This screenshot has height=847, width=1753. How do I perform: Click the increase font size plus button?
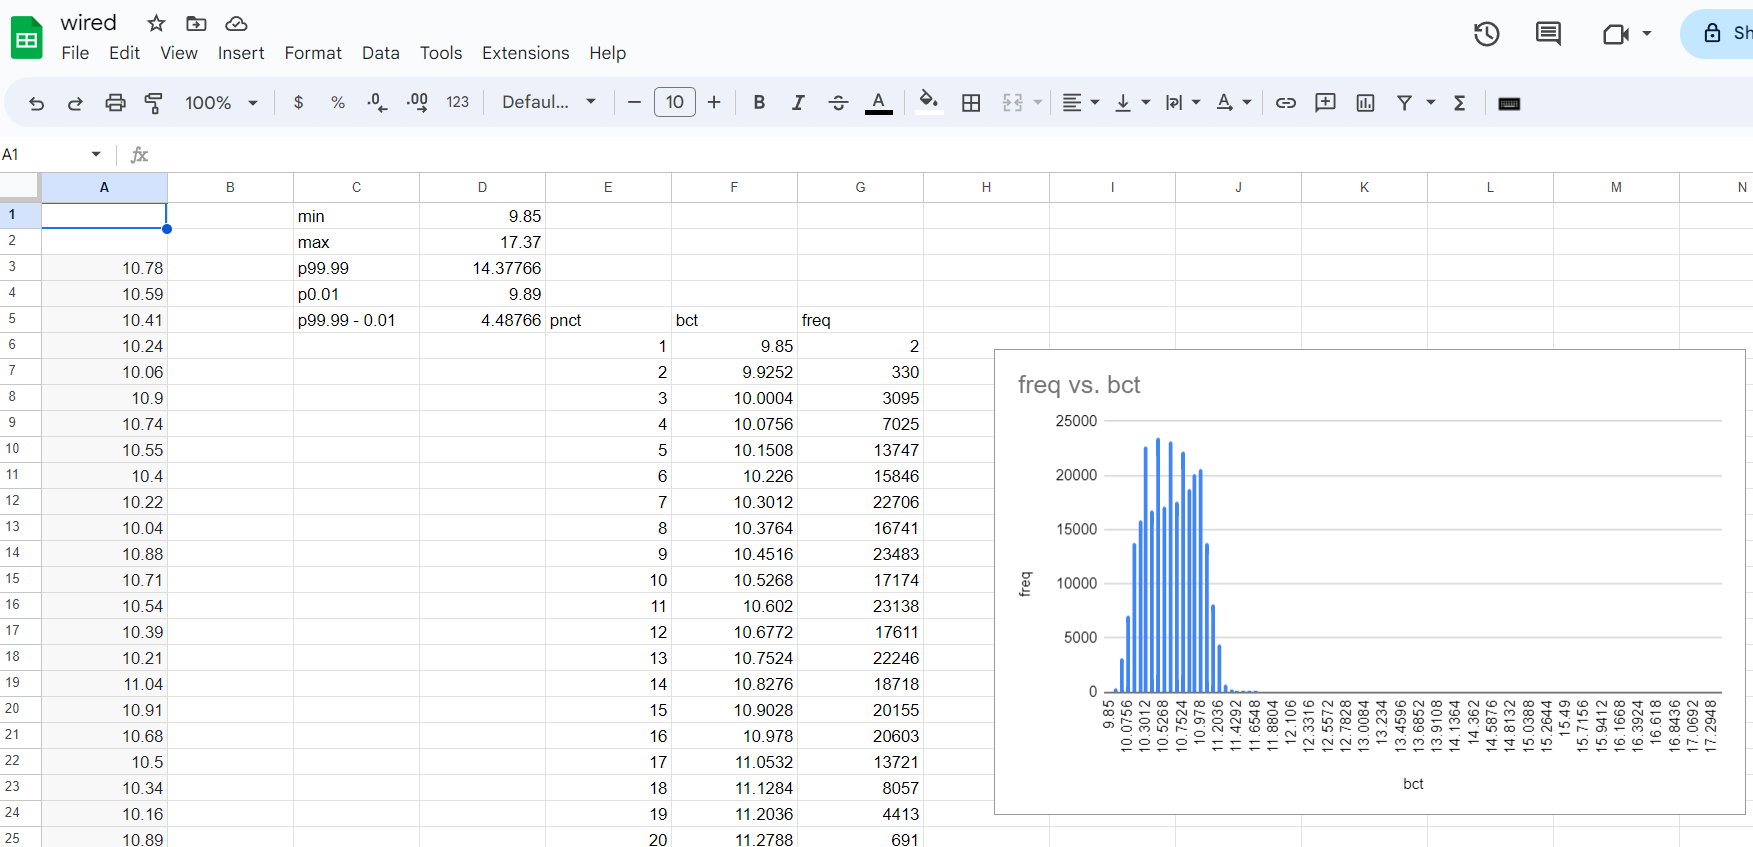pyautogui.click(x=714, y=103)
